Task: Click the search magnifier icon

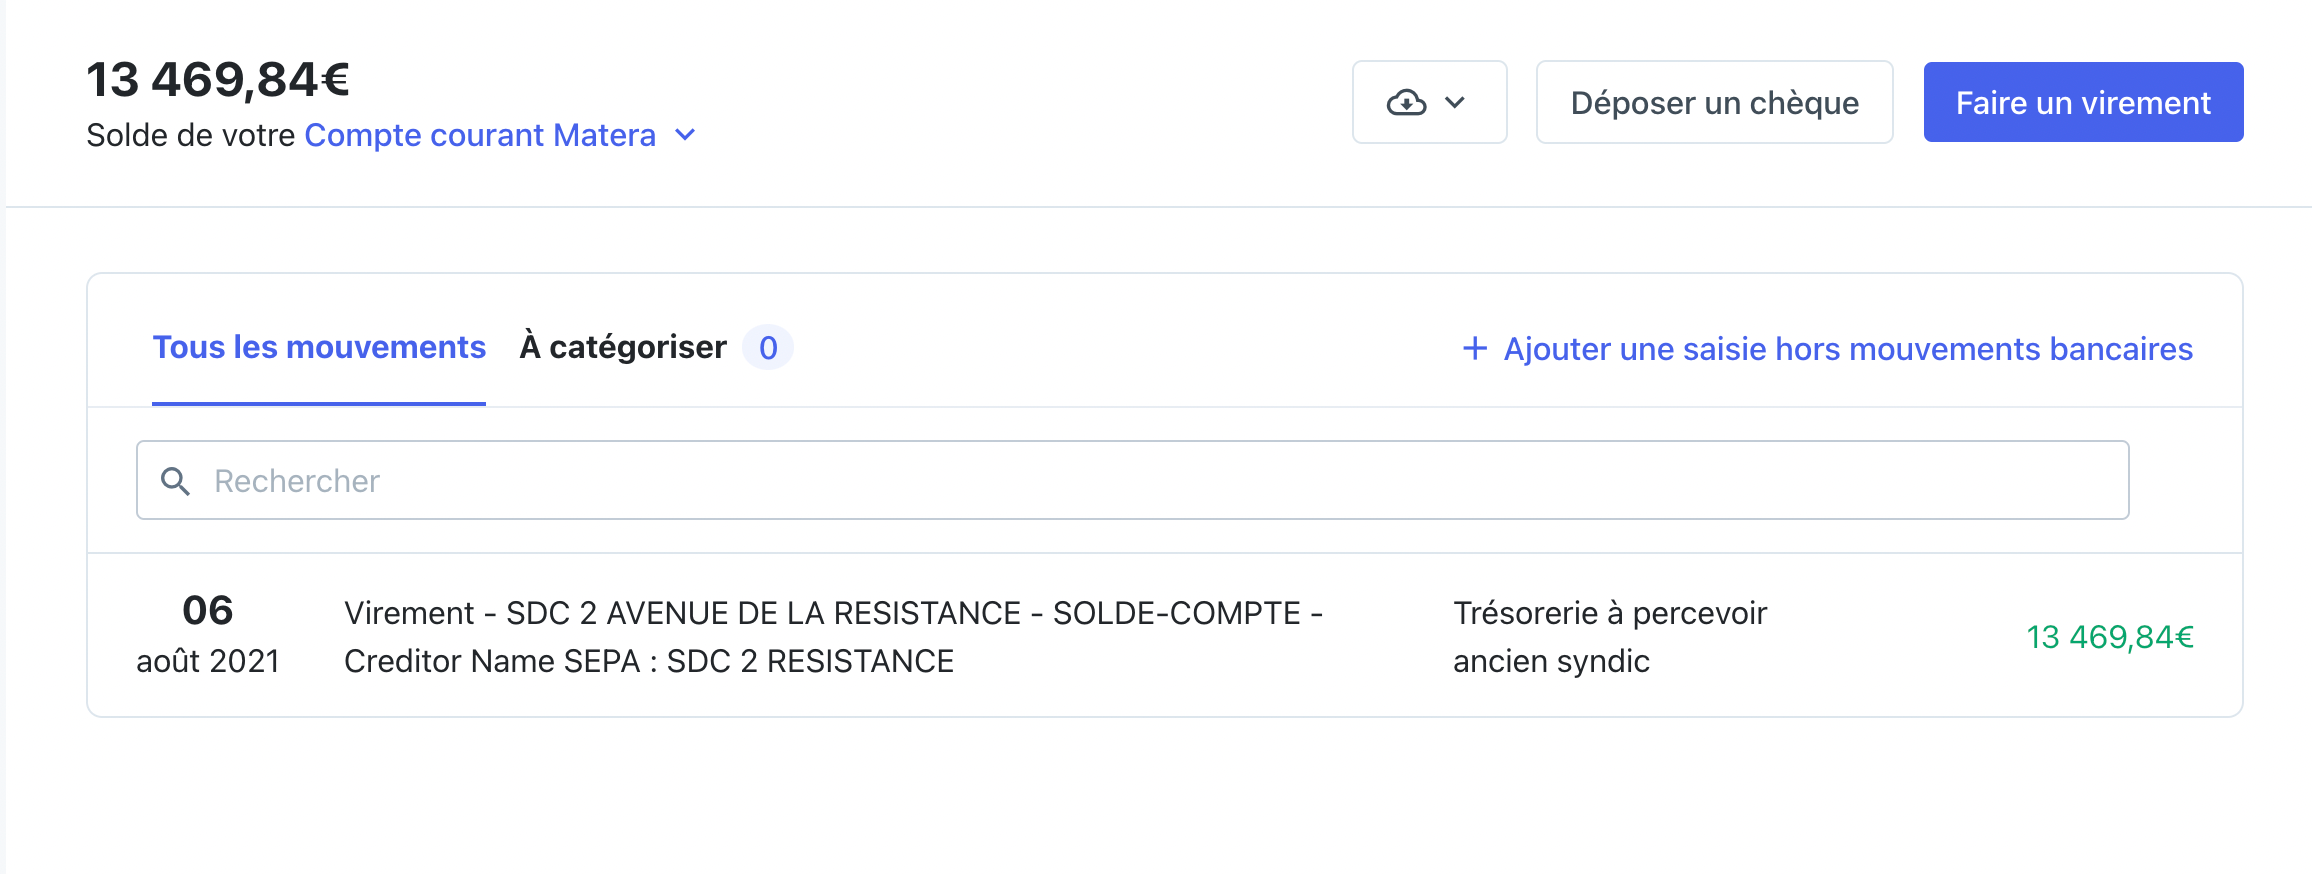Action: pyautogui.click(x=176, y=481)
